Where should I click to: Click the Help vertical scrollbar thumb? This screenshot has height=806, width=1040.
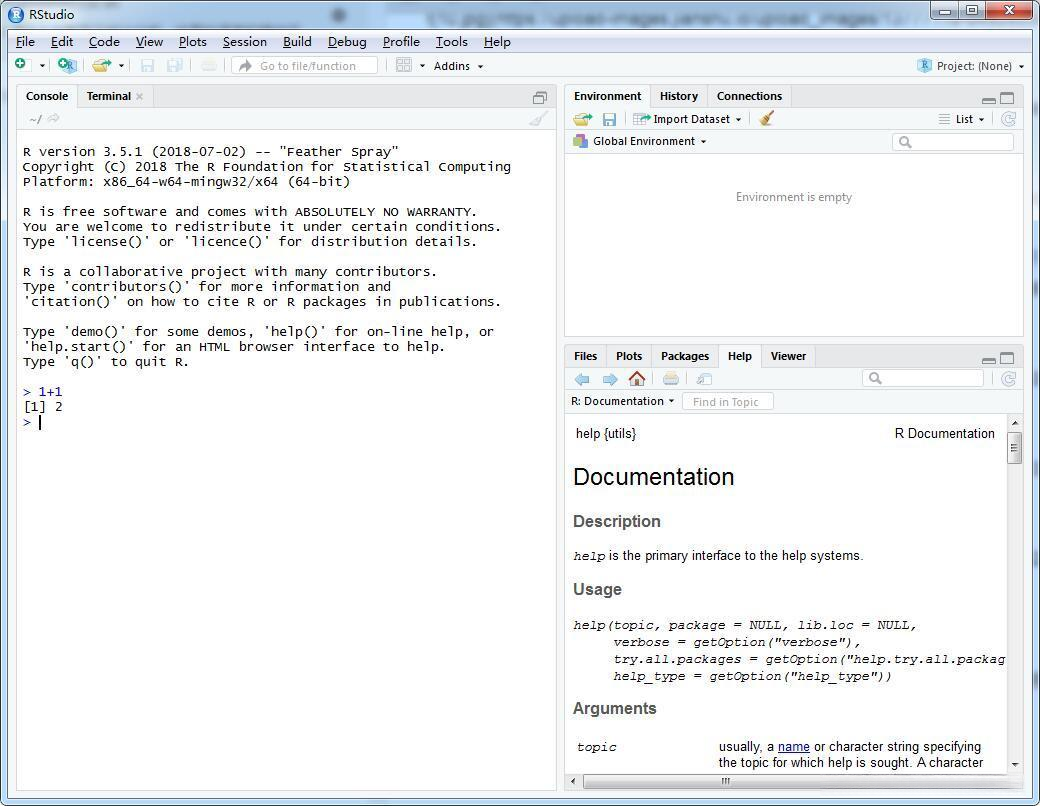1014,448
